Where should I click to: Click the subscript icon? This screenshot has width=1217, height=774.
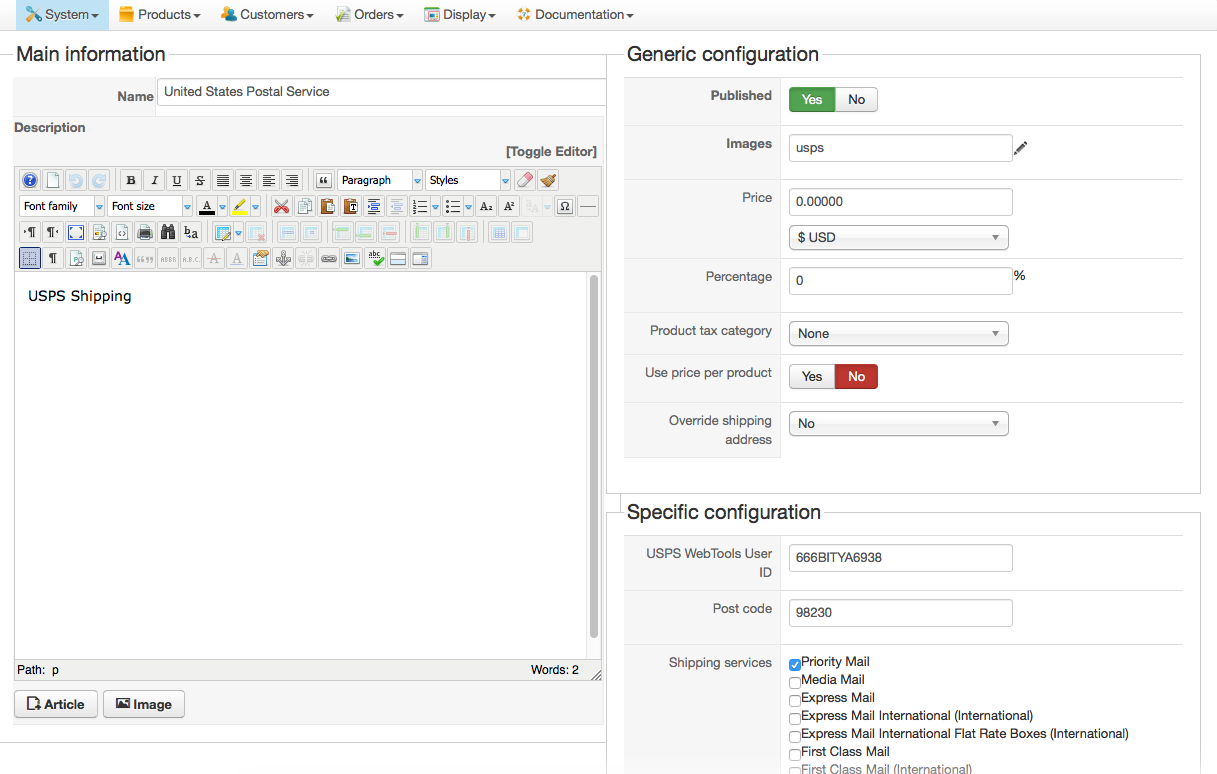[486, 207]
